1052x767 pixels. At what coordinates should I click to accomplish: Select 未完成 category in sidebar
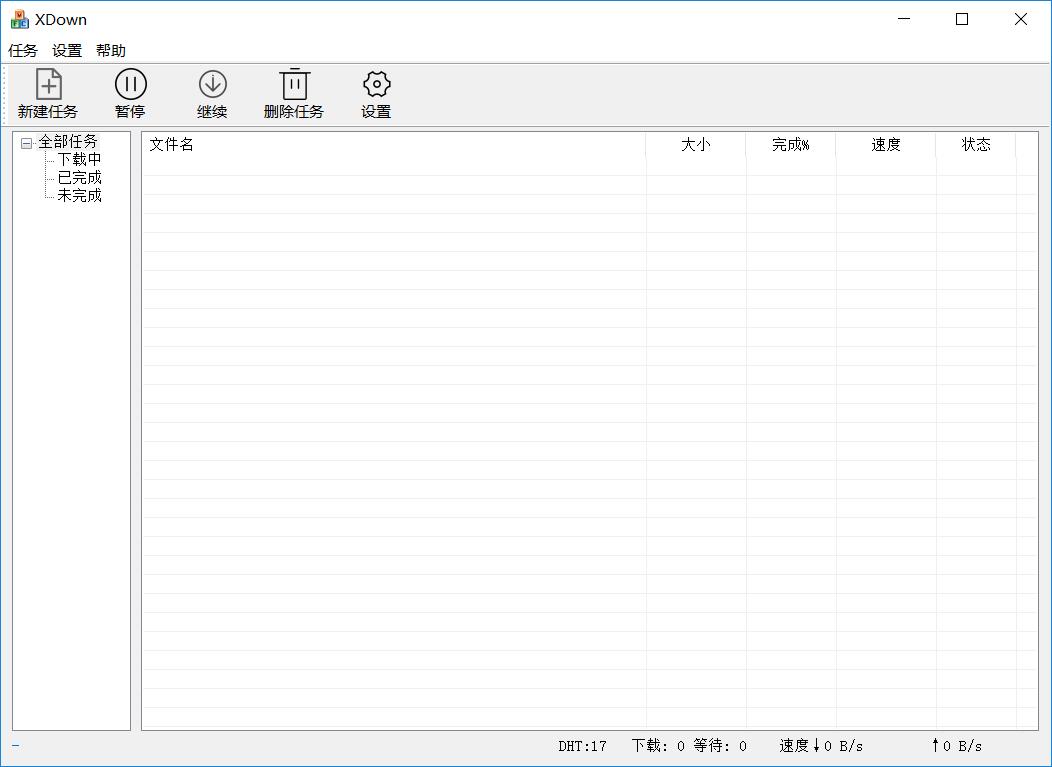click(x=79, y=195)
